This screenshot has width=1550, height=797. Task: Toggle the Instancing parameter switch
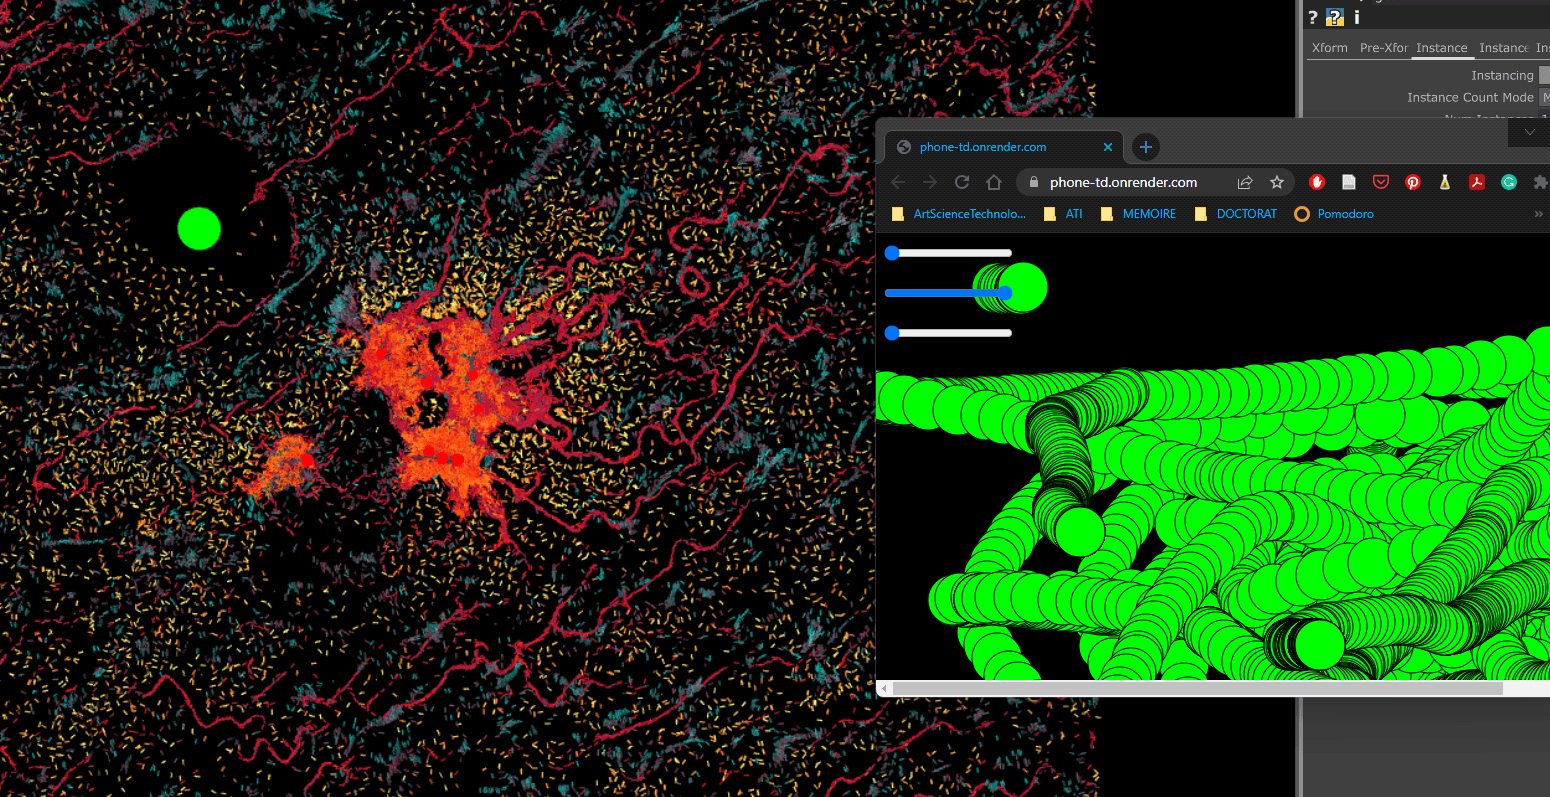click(1544, 75)
